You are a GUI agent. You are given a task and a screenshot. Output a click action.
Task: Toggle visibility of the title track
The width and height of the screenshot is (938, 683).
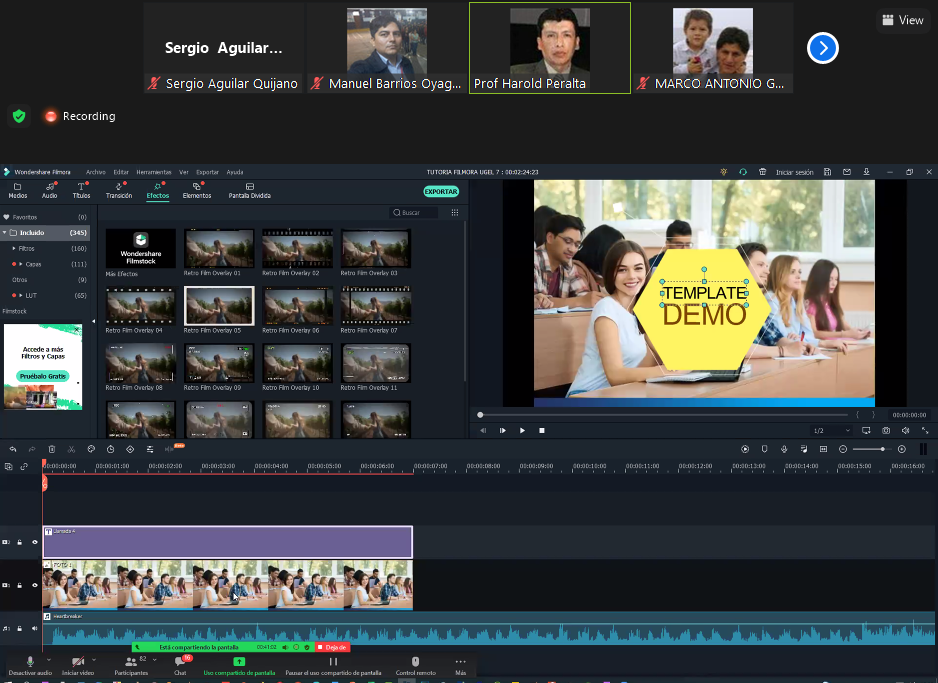[35, 542]
